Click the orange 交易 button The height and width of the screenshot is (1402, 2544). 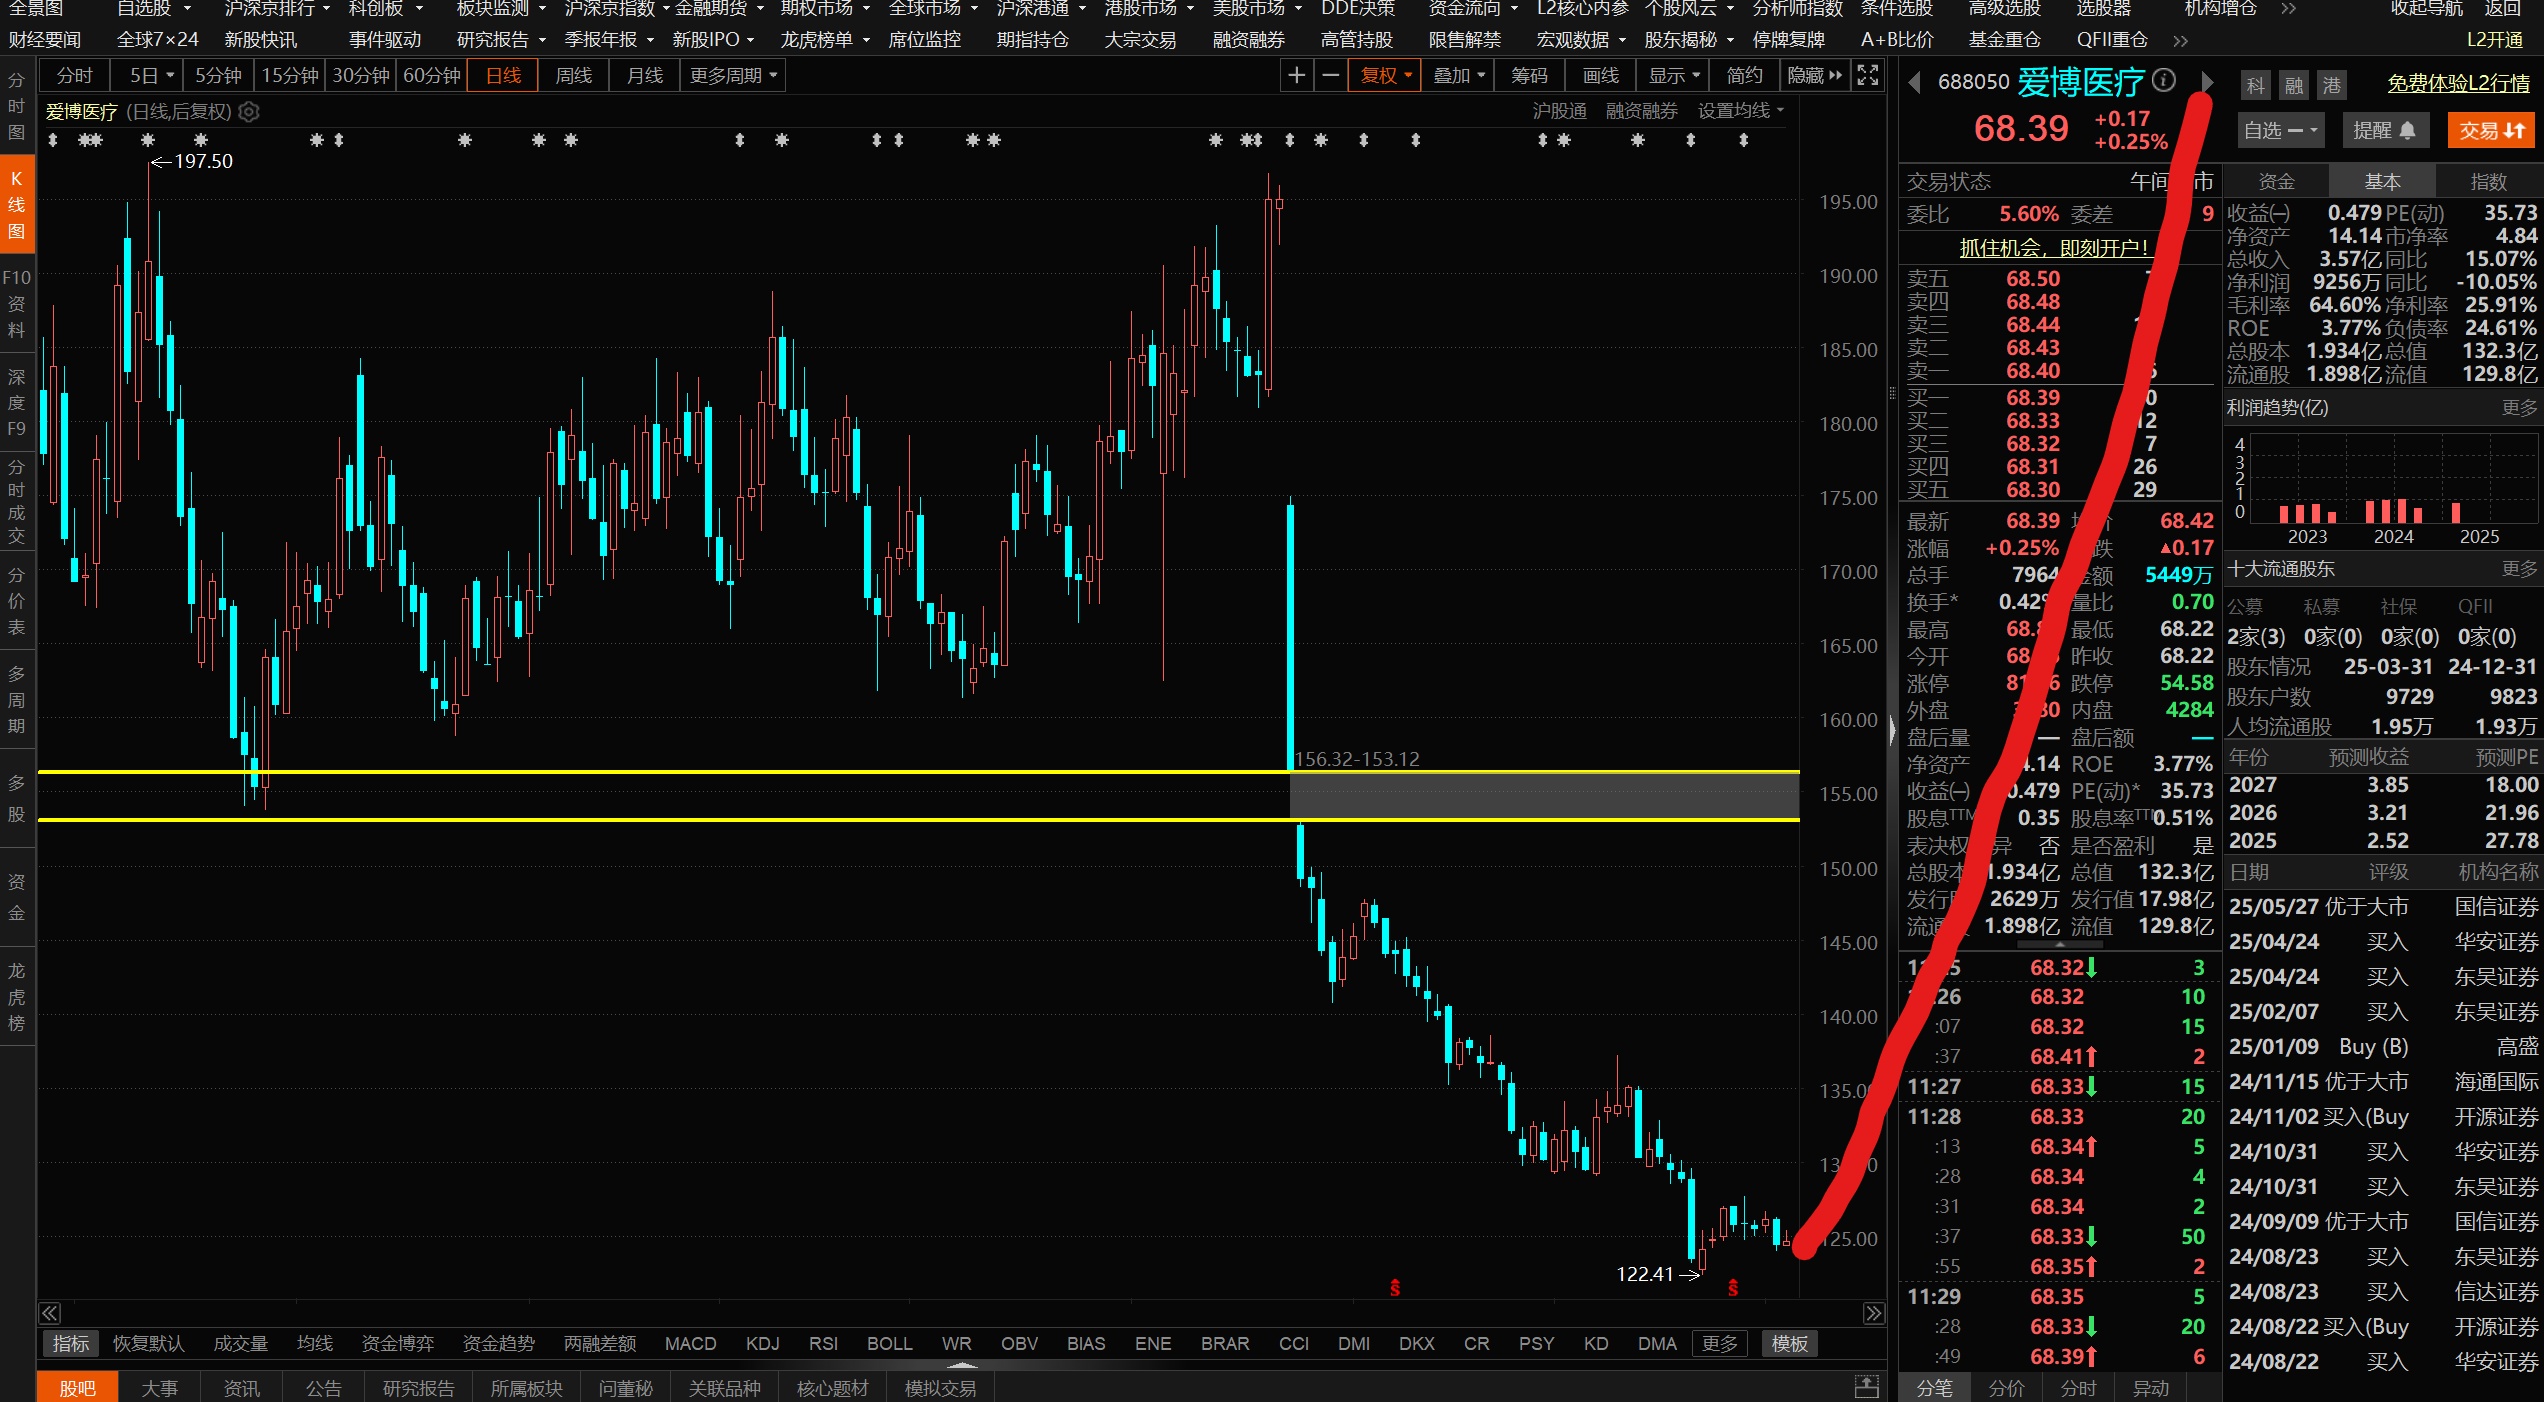[x=2491, y=131]
